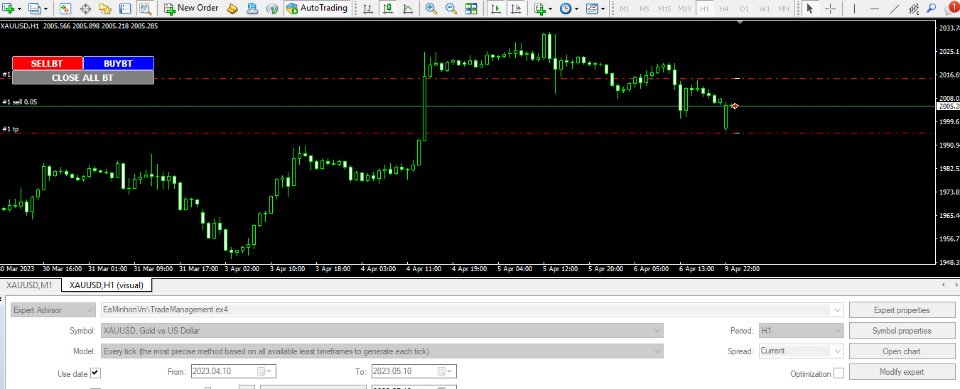This screenshot has width=960, height=389.
Task: Open the Navigator star-folder icon
Action: (x=105, y=9)
